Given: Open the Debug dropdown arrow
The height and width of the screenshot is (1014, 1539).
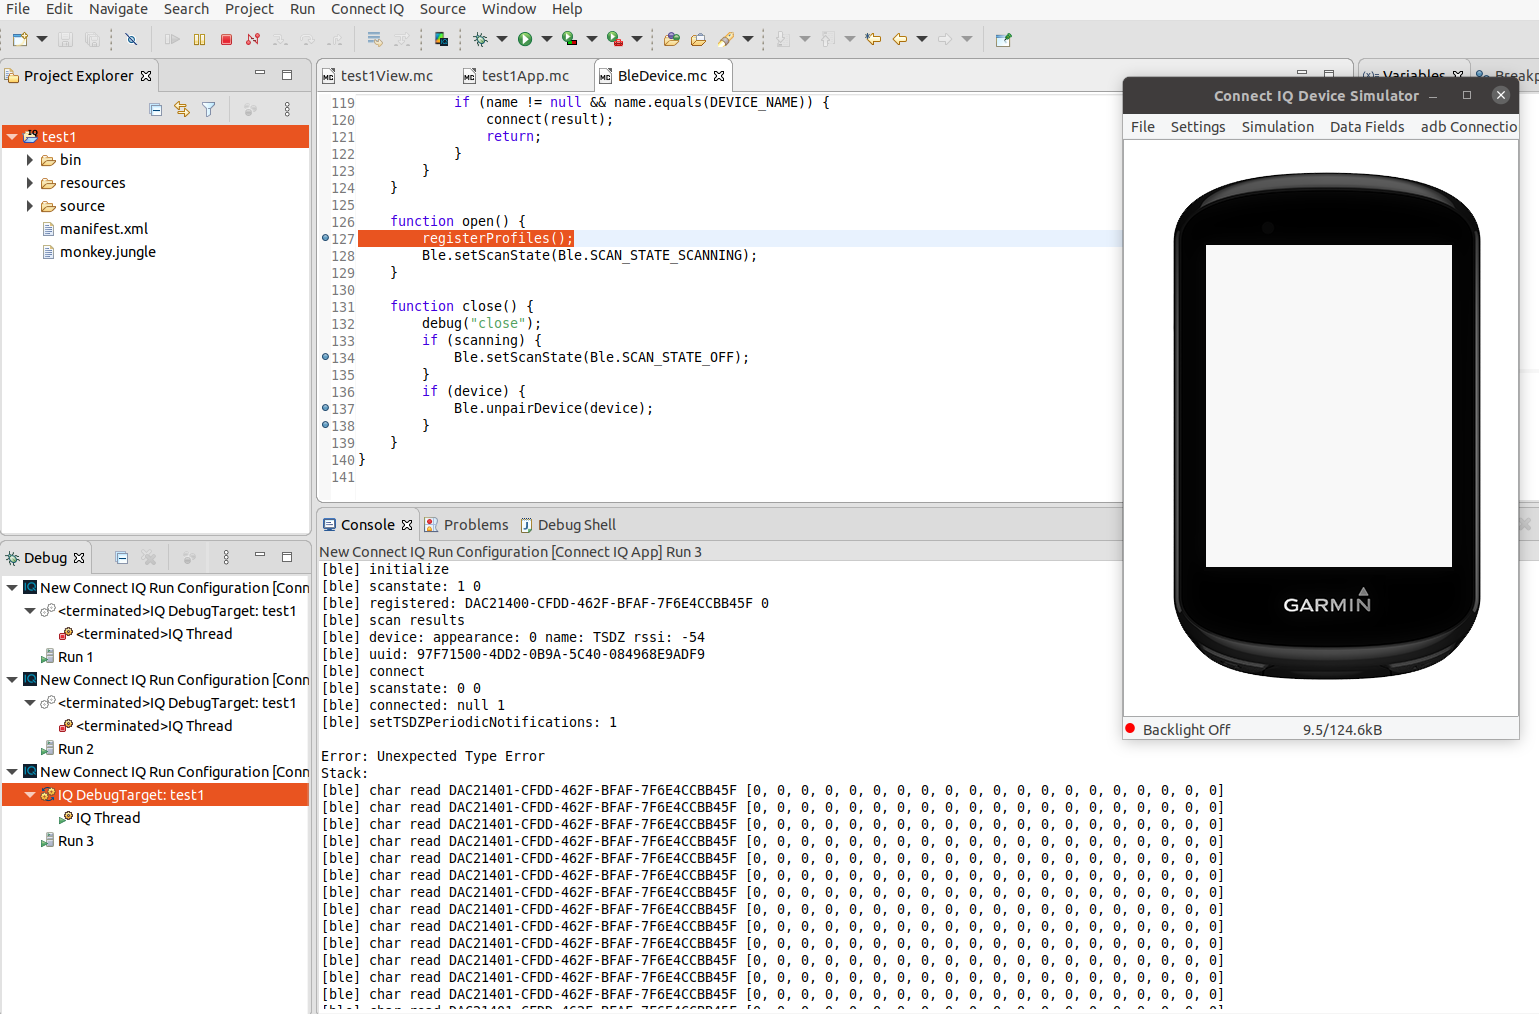Looking at the screenshot, I should (502, 39).
